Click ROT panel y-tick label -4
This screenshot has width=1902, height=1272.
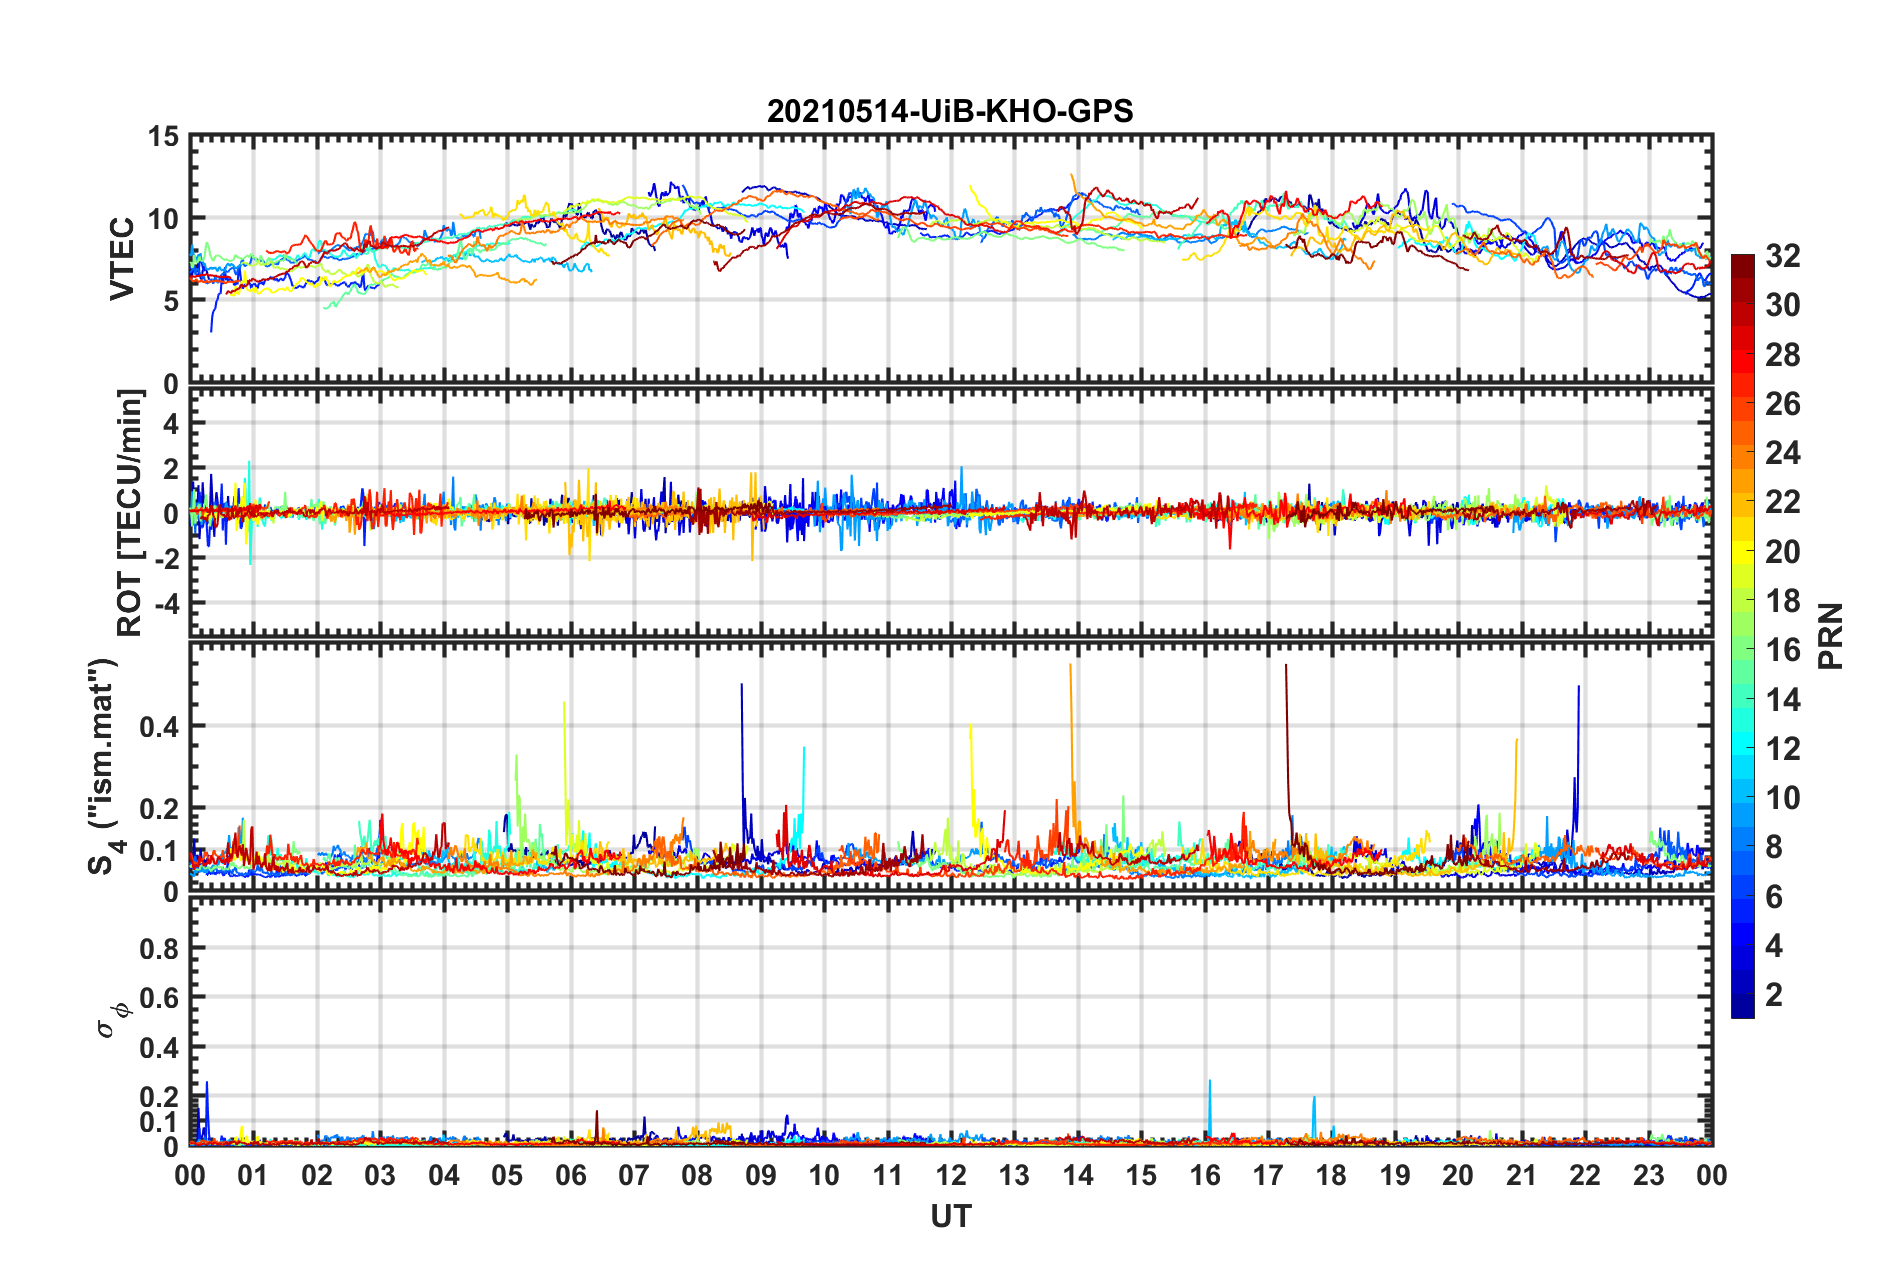point(166,604)
